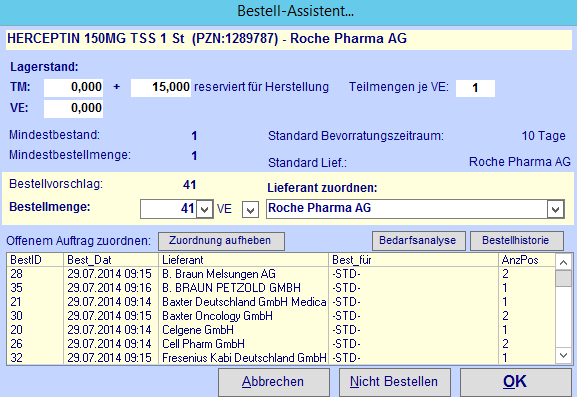Click Abbrechen to cancel
The image size is (577, 397).
pyautogui.click(x=273, y=382)
